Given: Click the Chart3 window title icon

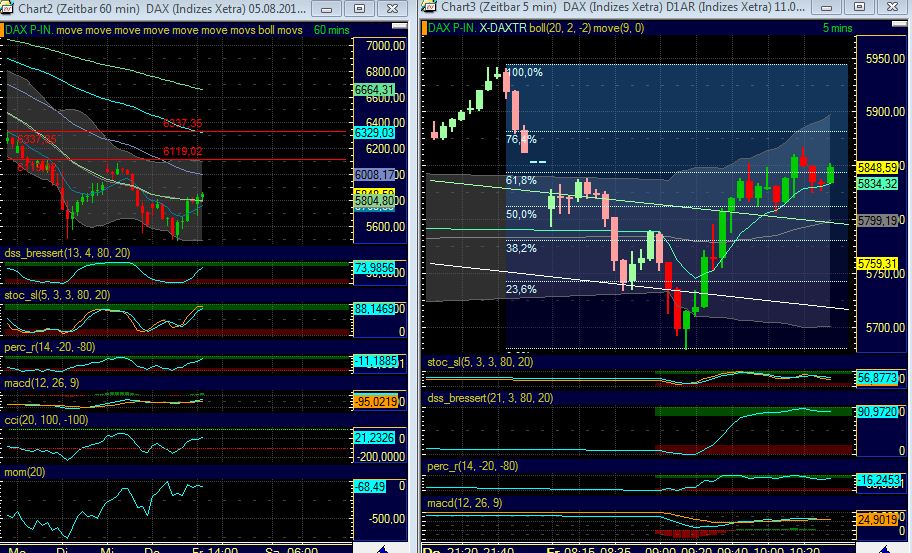Looking at the screenshot, I should pos(429,6).
